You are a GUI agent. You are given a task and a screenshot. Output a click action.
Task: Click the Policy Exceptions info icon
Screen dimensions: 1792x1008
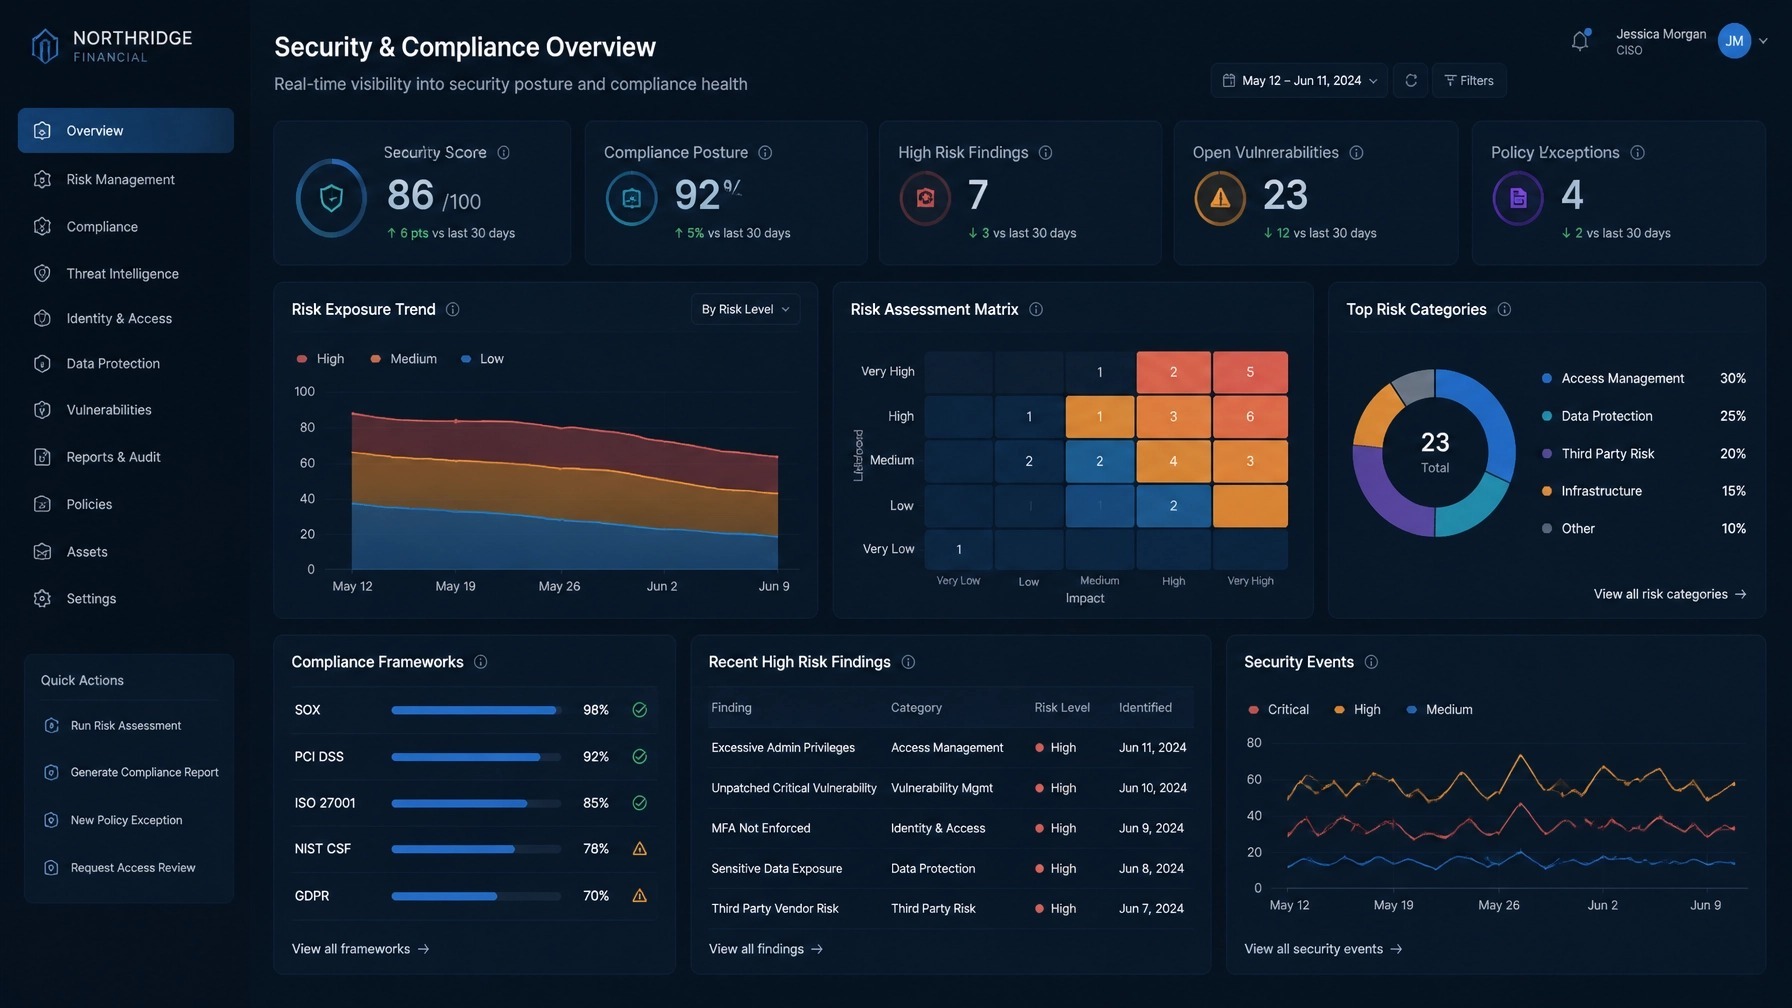point(1637,153)
